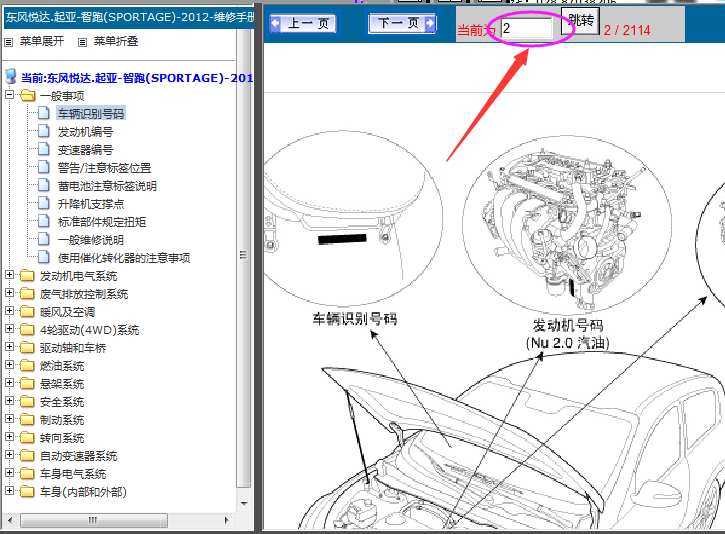This screenshot has height=534, width=725.
Task: Click the folder icon of 4轮驱动(4WD)系统
Action: (x=27, y=330)
